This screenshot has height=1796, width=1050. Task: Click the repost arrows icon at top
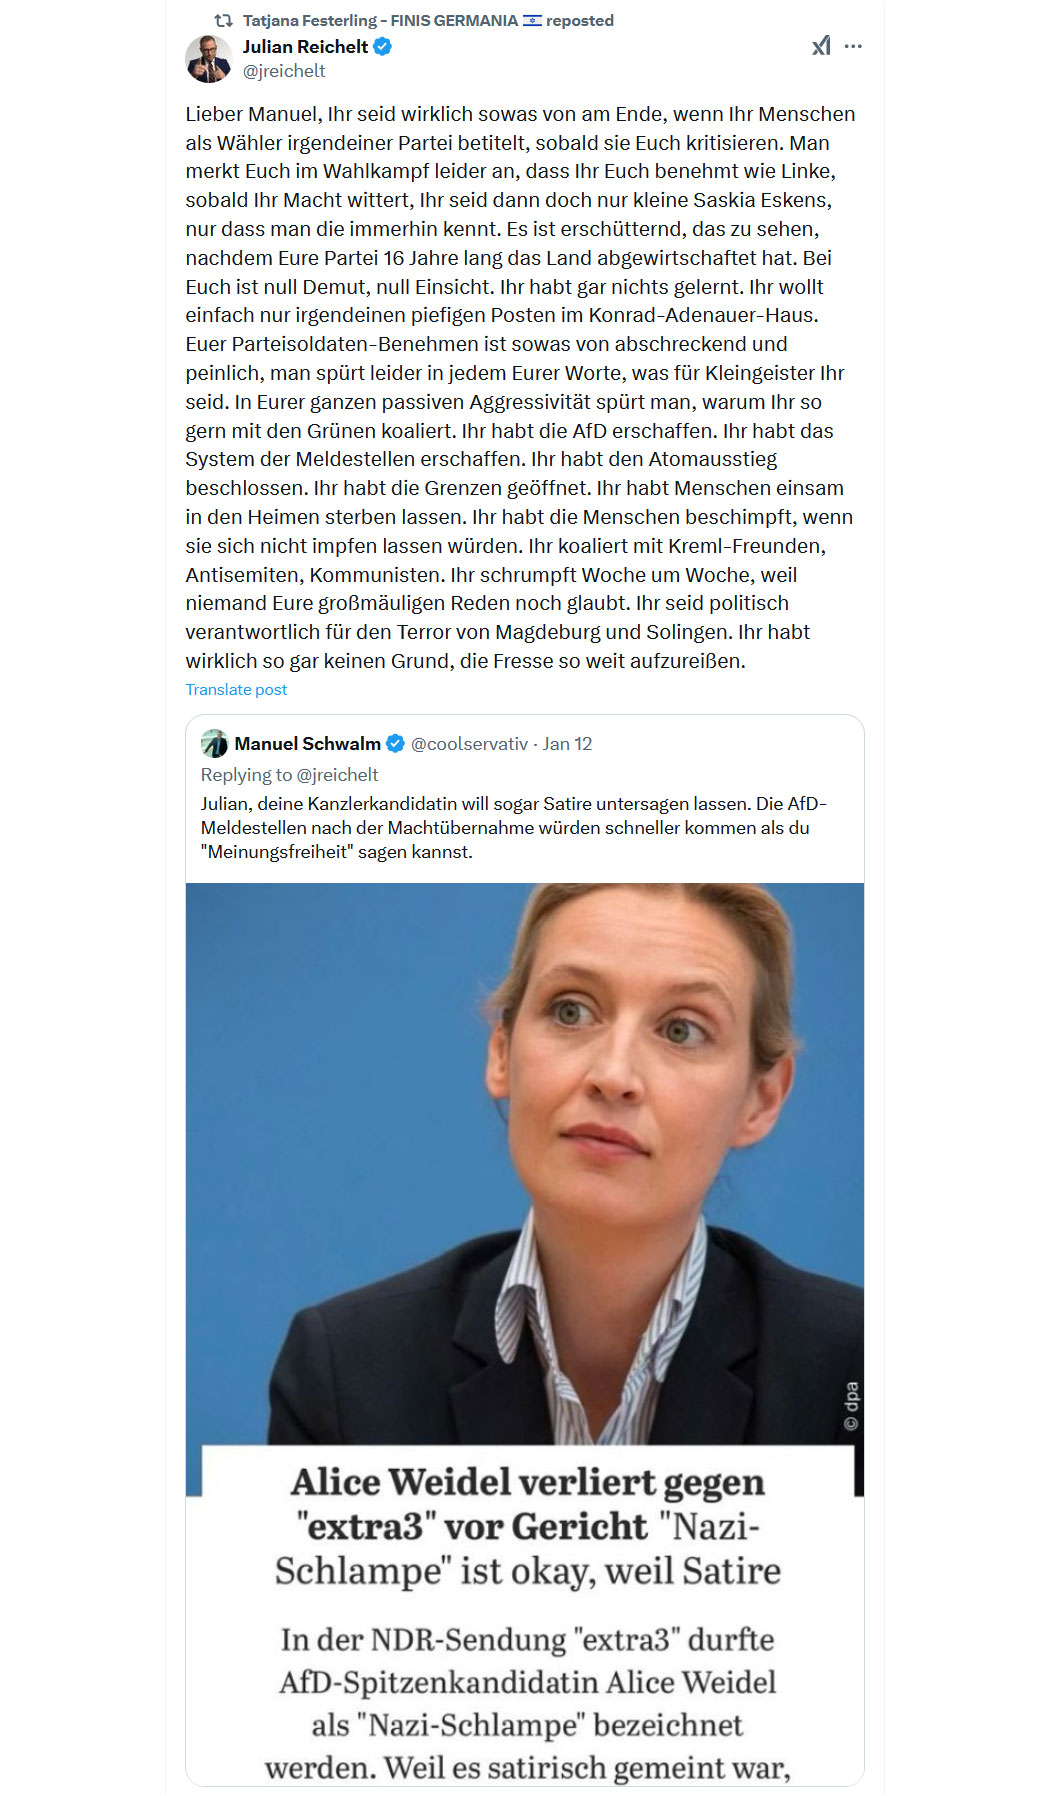[224, 20]
